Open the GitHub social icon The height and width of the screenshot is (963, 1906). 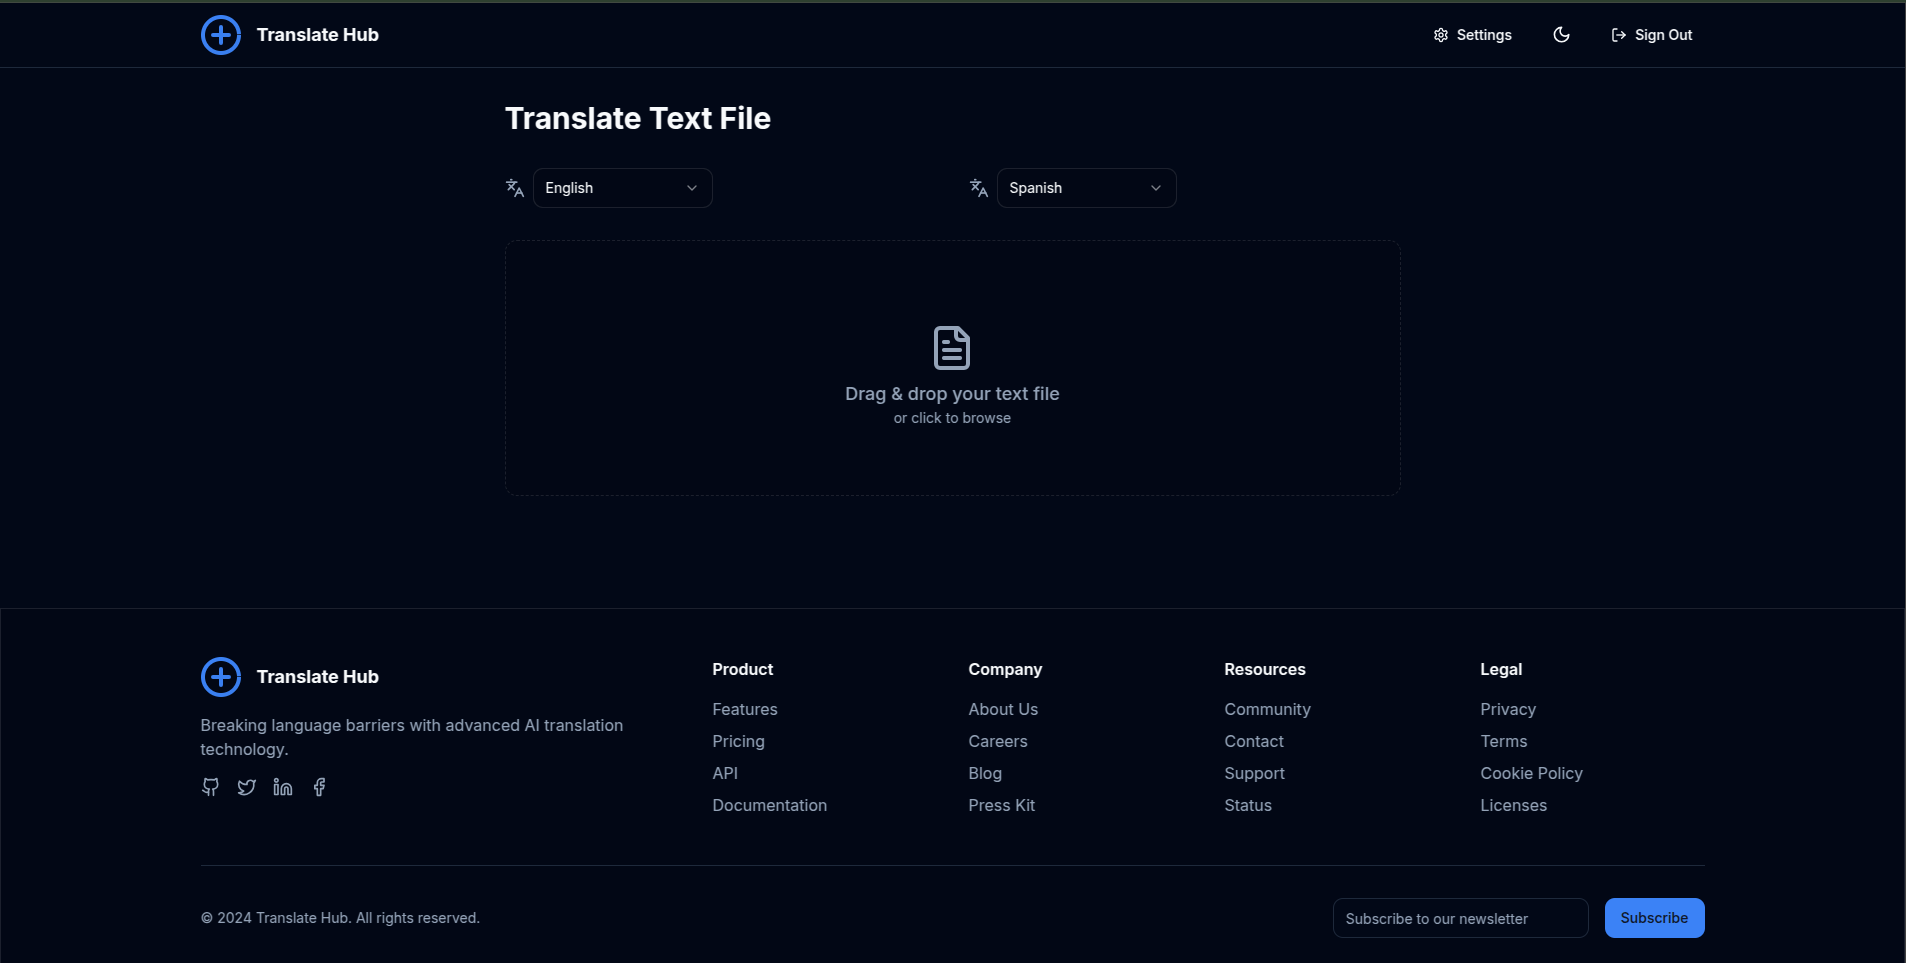pyautogui.click(x=210, y=787)
